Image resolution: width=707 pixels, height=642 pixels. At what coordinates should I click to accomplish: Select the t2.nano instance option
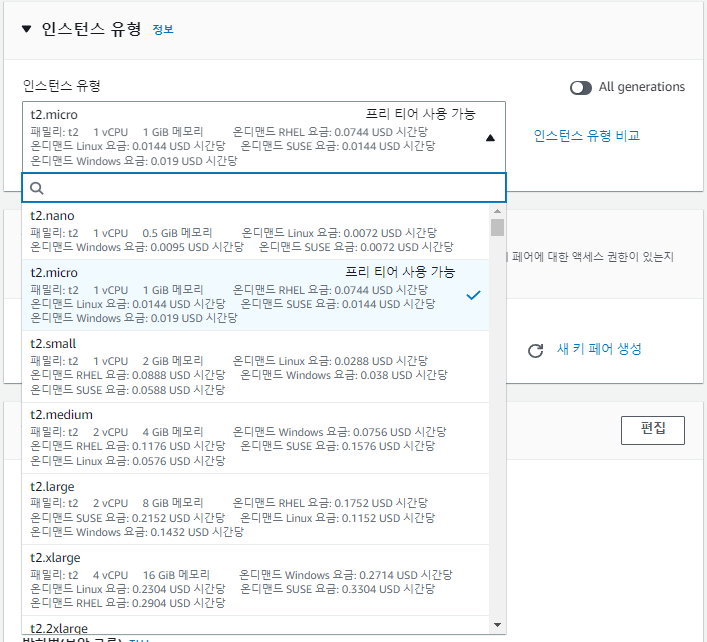[x=256, y=231]
